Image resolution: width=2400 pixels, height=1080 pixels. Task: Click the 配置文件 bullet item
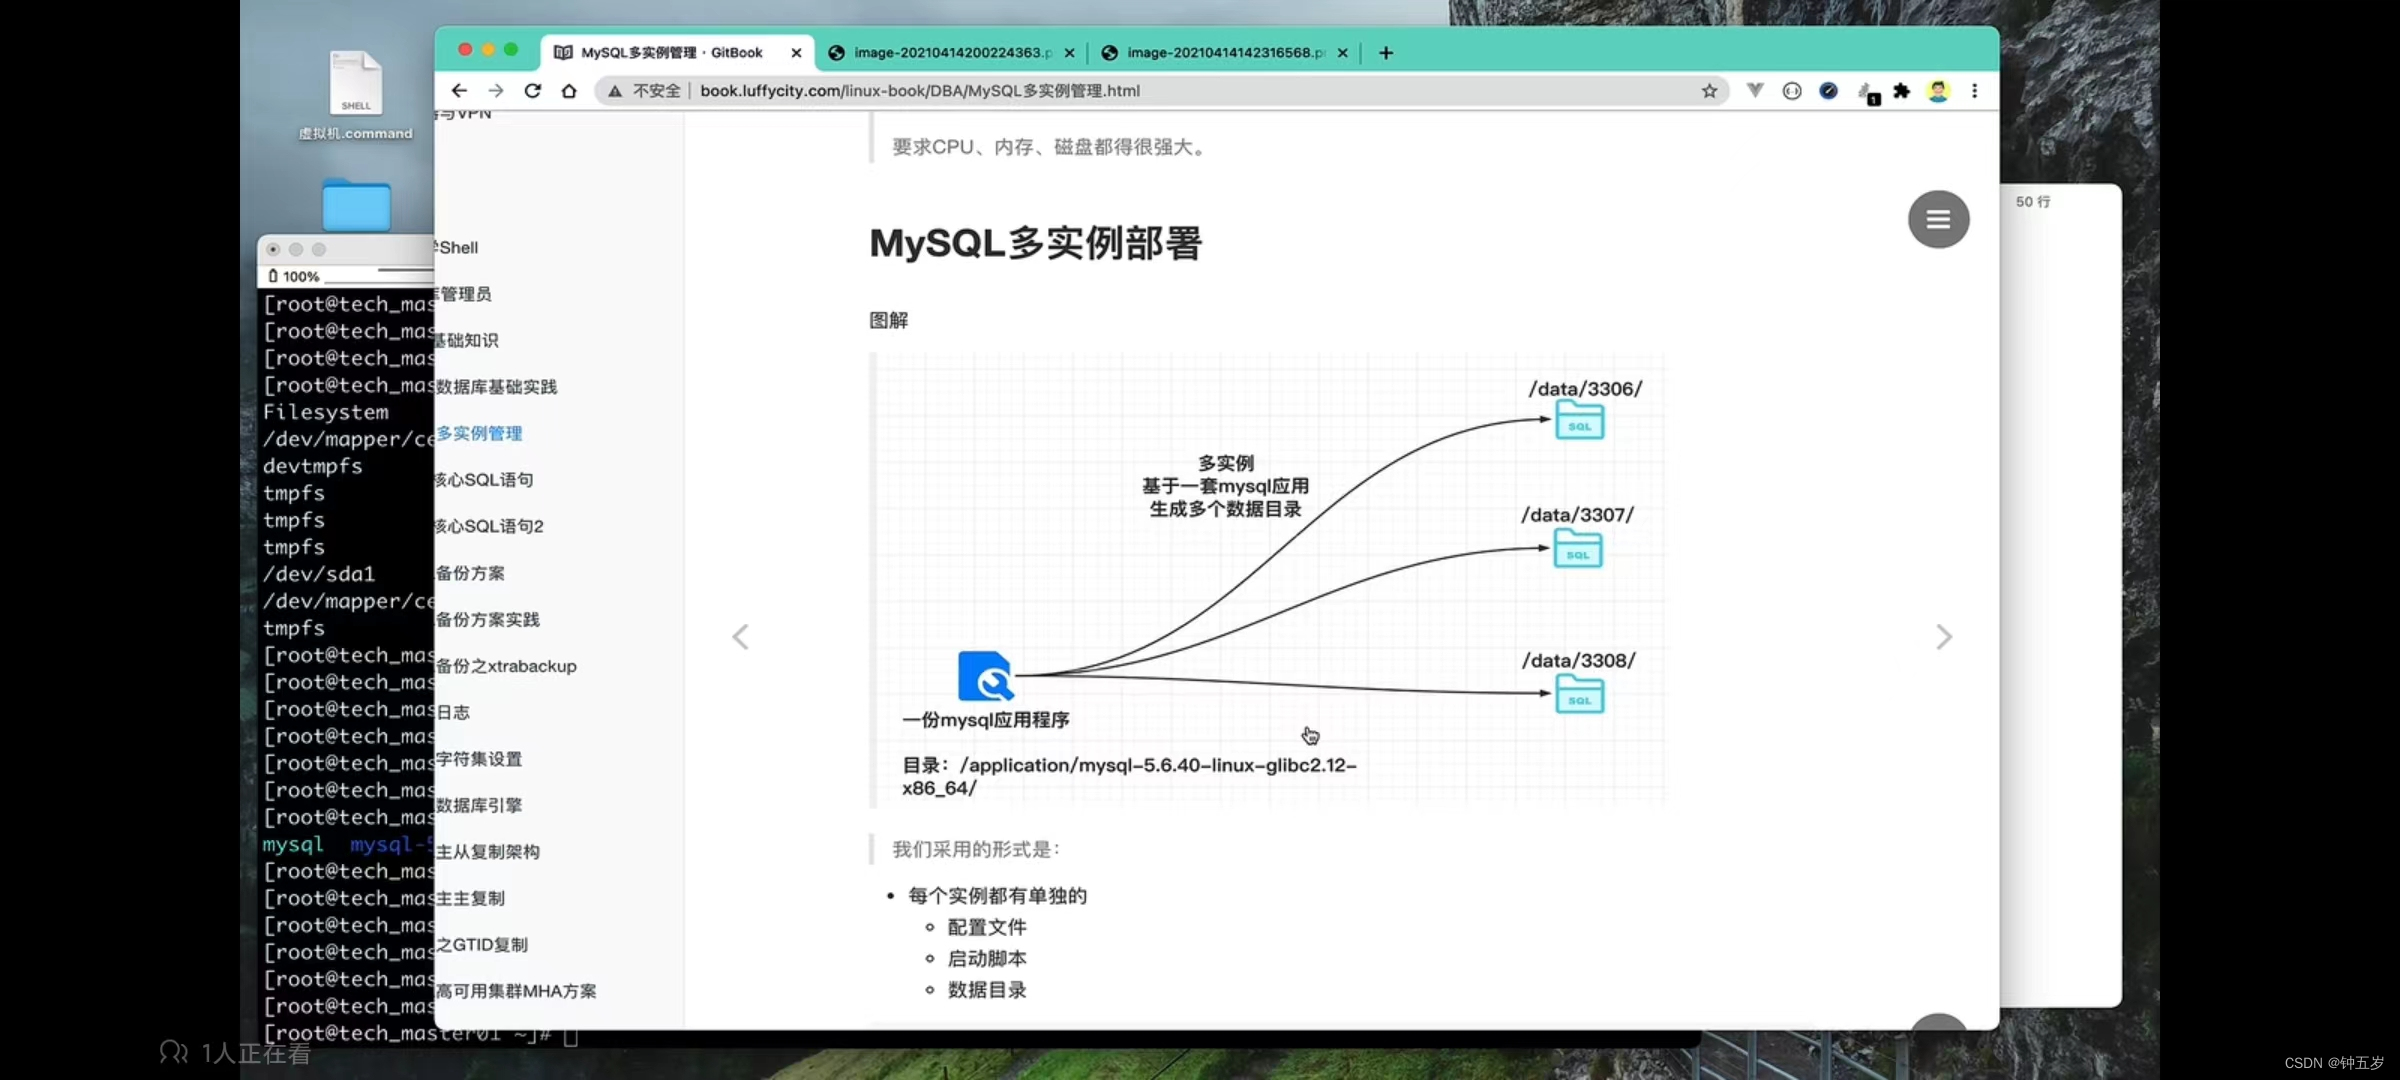tap(987, 927)
